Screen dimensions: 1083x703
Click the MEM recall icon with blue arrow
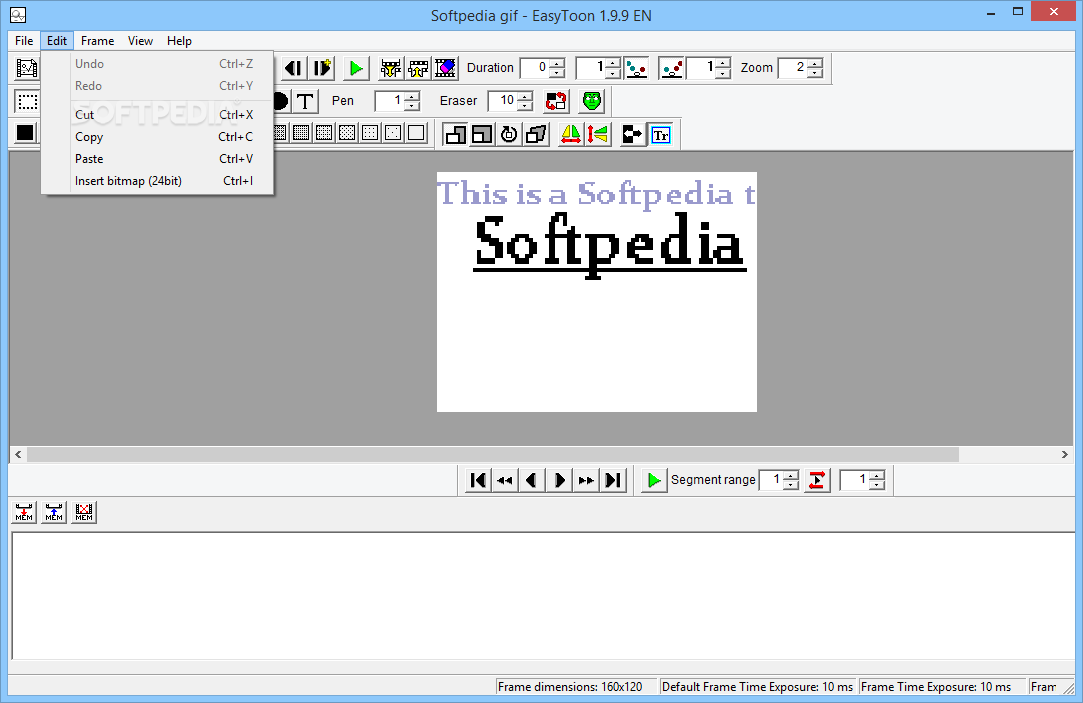(x=54, y=512)
